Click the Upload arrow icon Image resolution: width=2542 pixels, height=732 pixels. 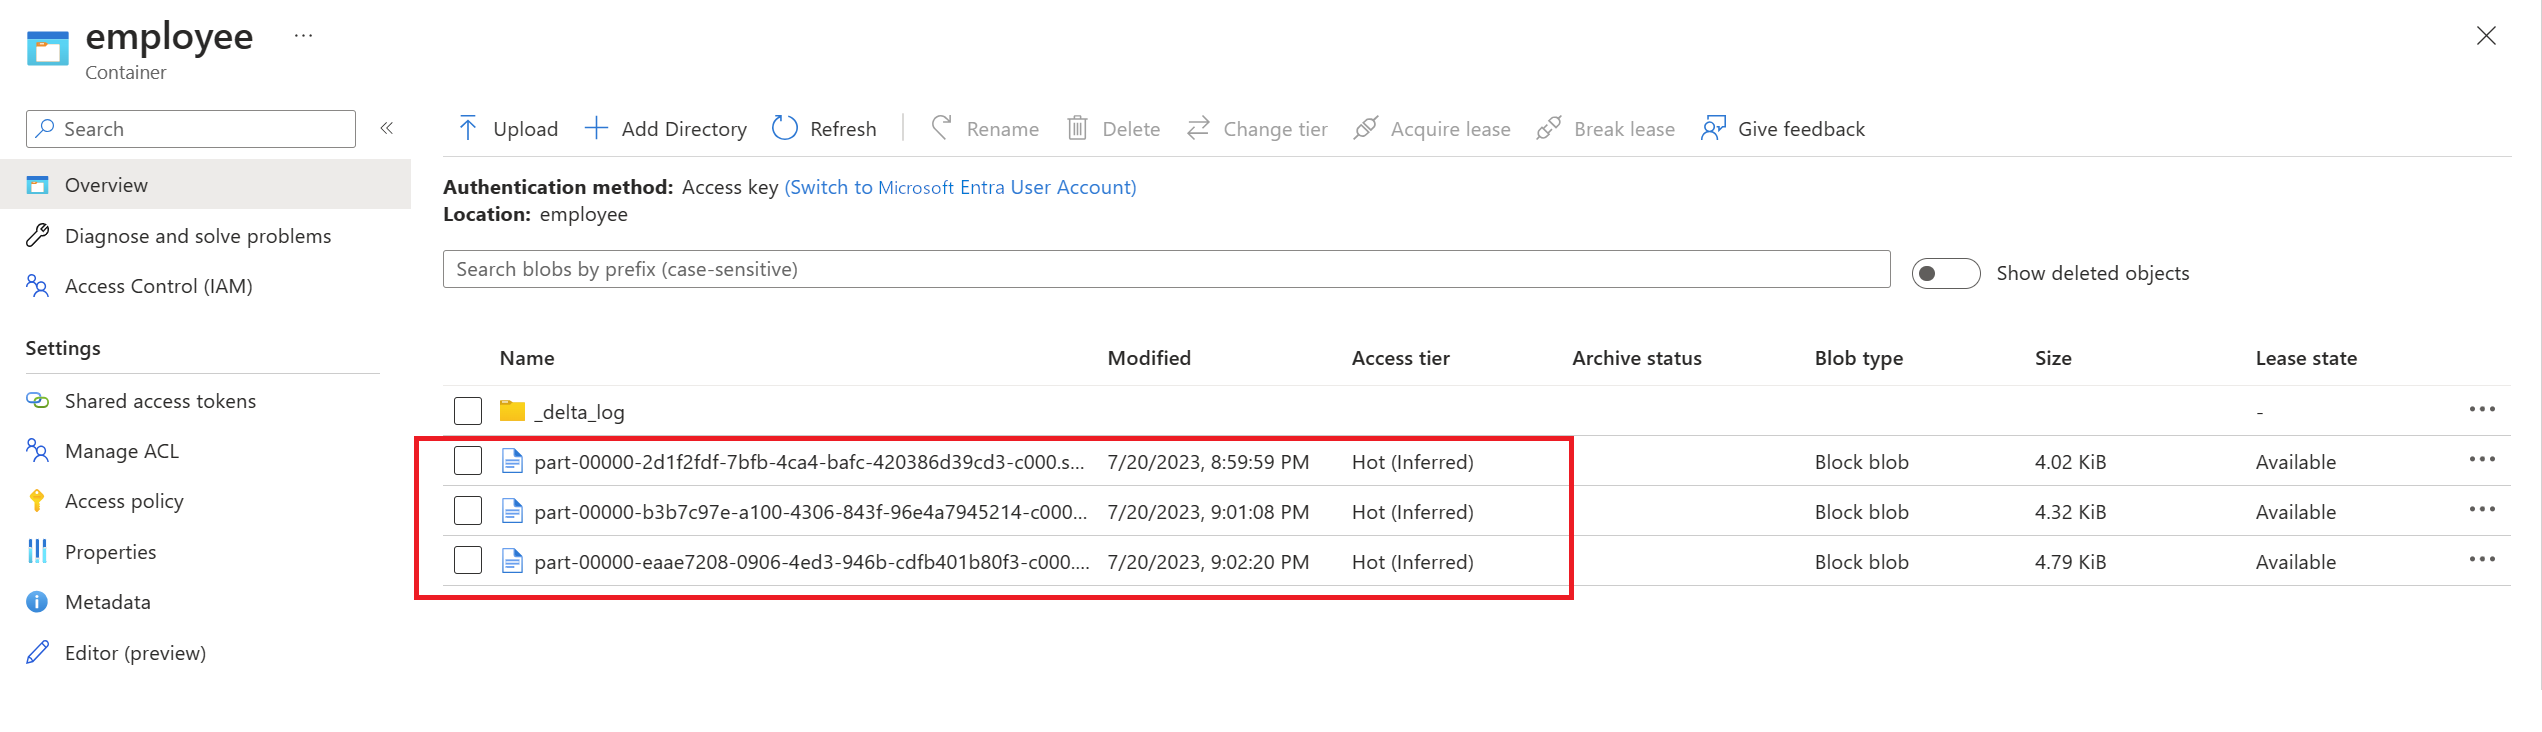(467, 128)
